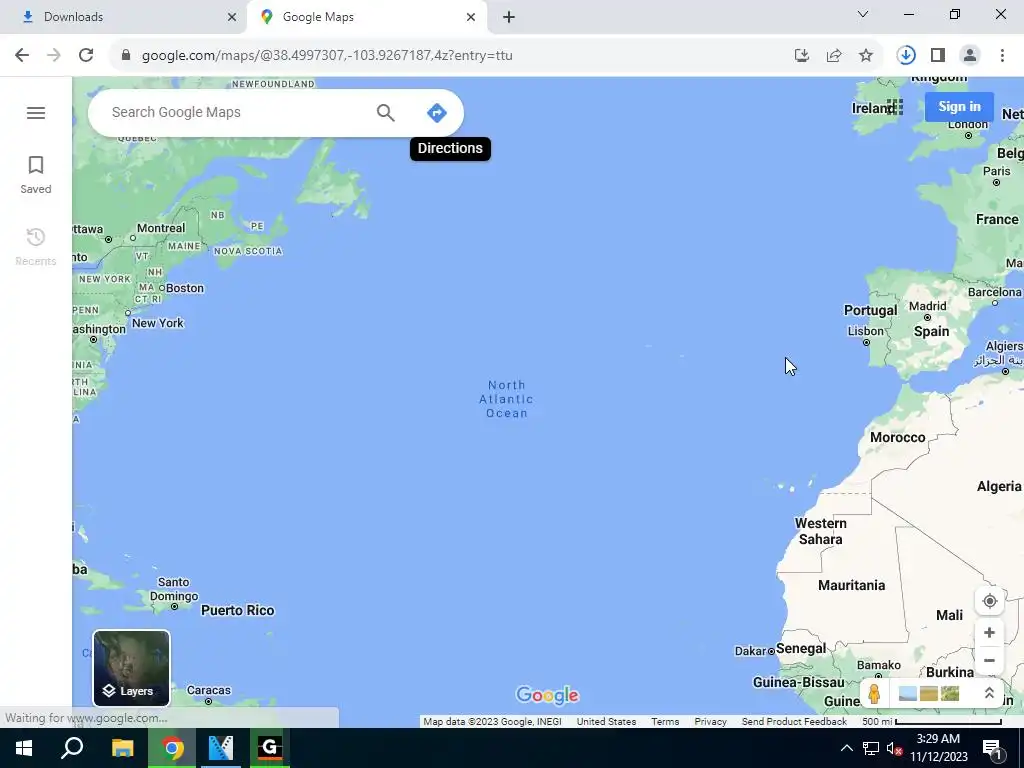Screen dimensions: 1024x768
Task: Show your location with the target icon
Action: point(989,601)
